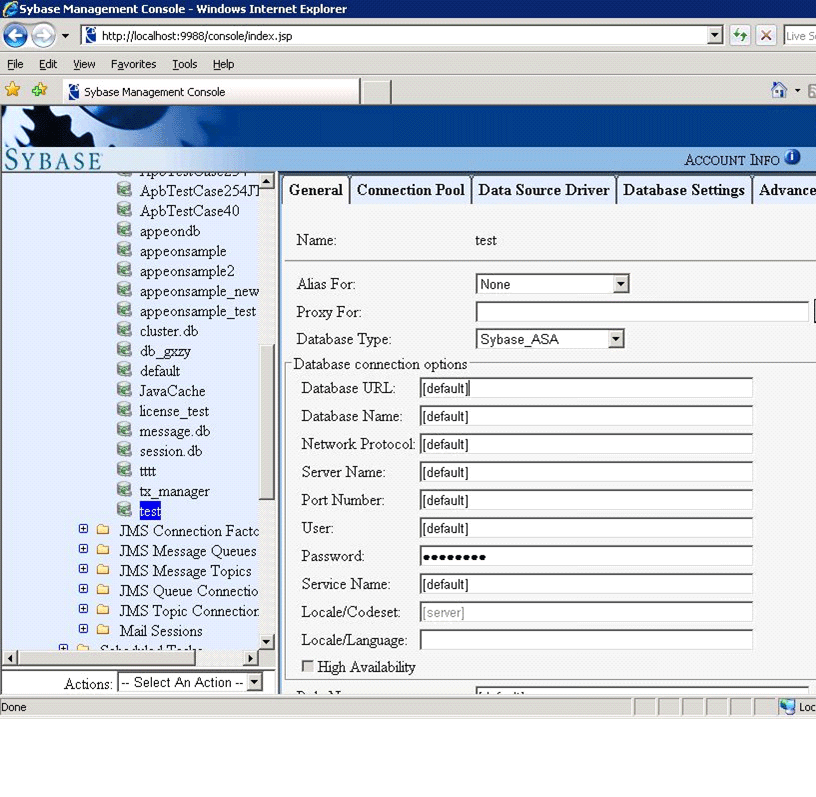Expand the JMS Message Topics node
Image resolution: width=816 pixels, height=797 pixels.
tap(83, 568)
